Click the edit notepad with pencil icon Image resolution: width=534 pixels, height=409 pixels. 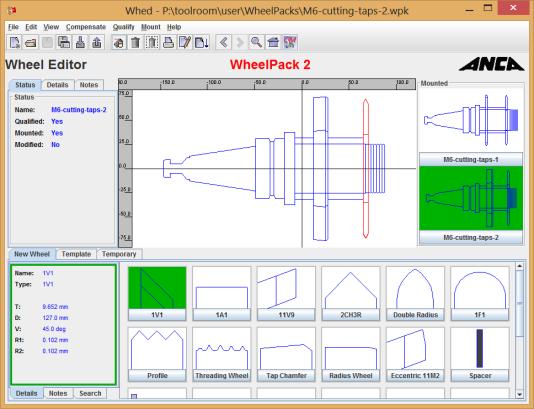[185, 43]
